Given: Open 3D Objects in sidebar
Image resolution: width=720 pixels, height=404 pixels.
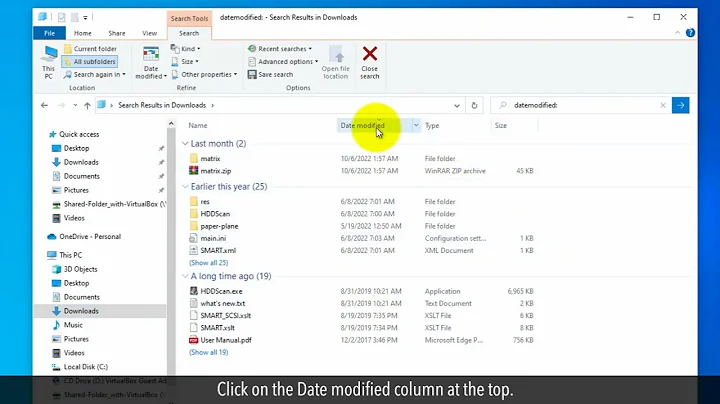Looking at the screenshot, I should pyautogui.click(x=80, y=269).
